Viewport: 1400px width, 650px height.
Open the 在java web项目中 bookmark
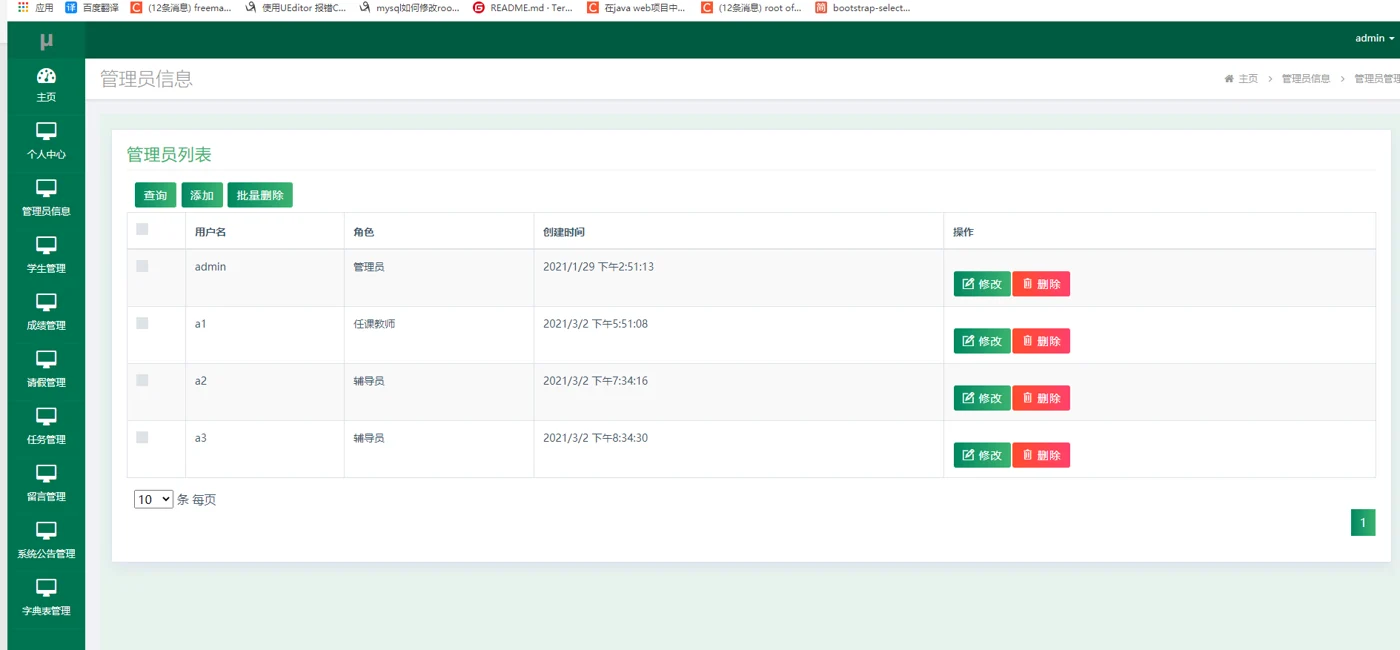636,7
